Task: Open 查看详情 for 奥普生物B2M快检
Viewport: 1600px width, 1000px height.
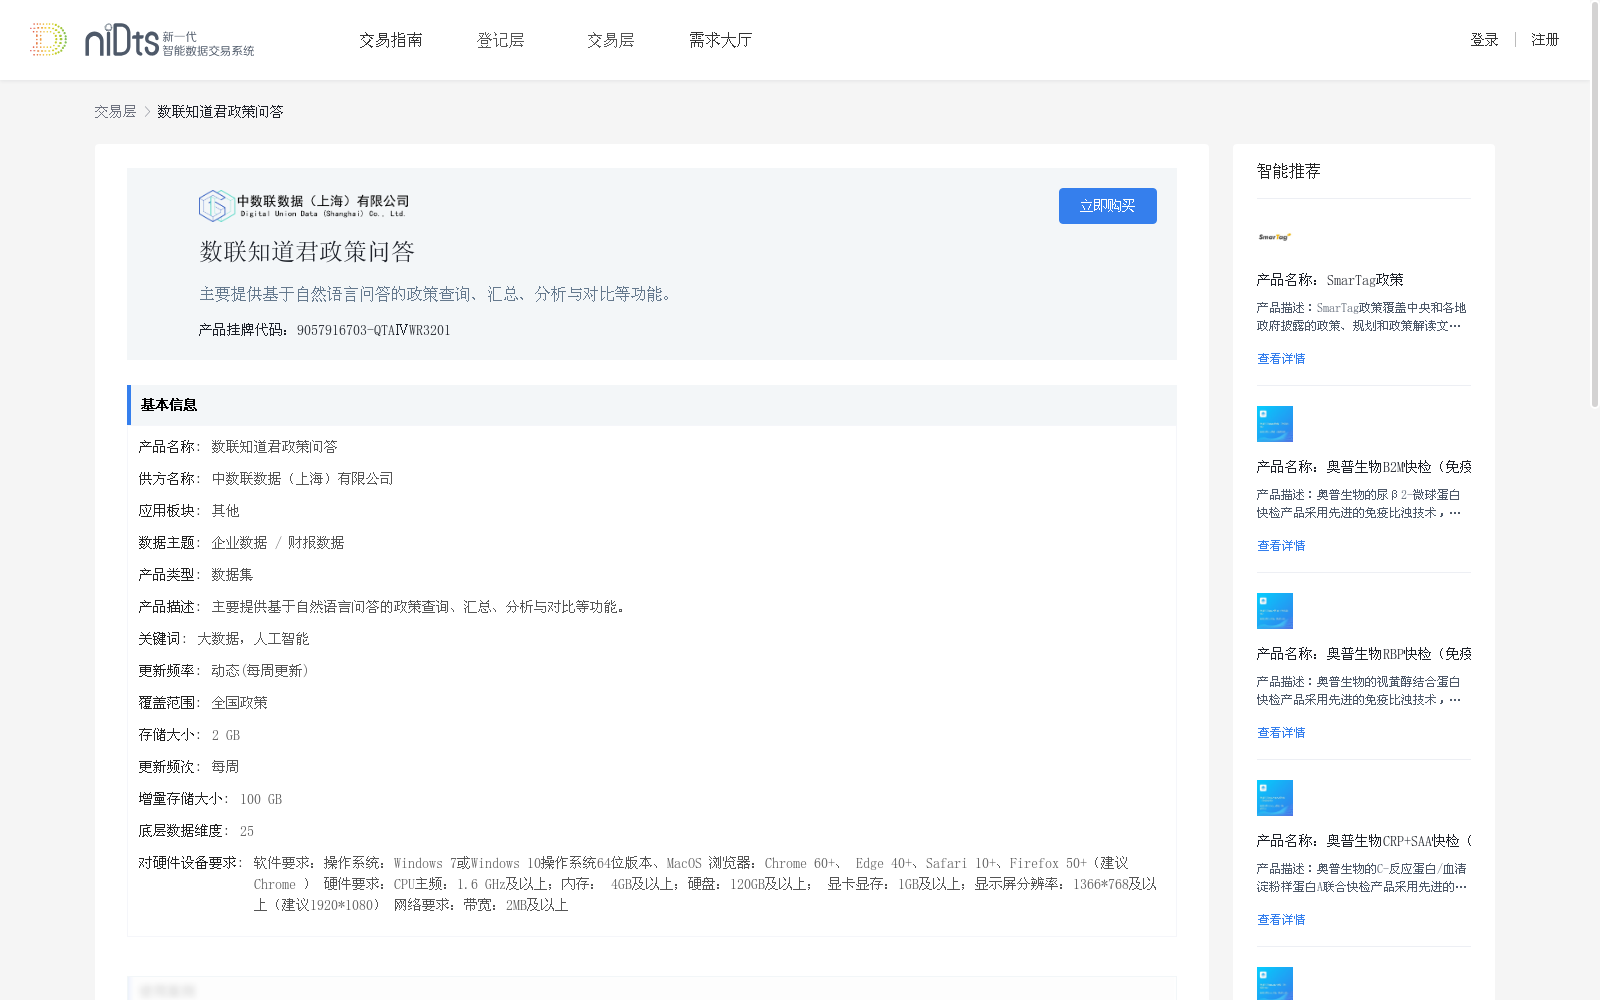Action: (x=1281, y=546)
